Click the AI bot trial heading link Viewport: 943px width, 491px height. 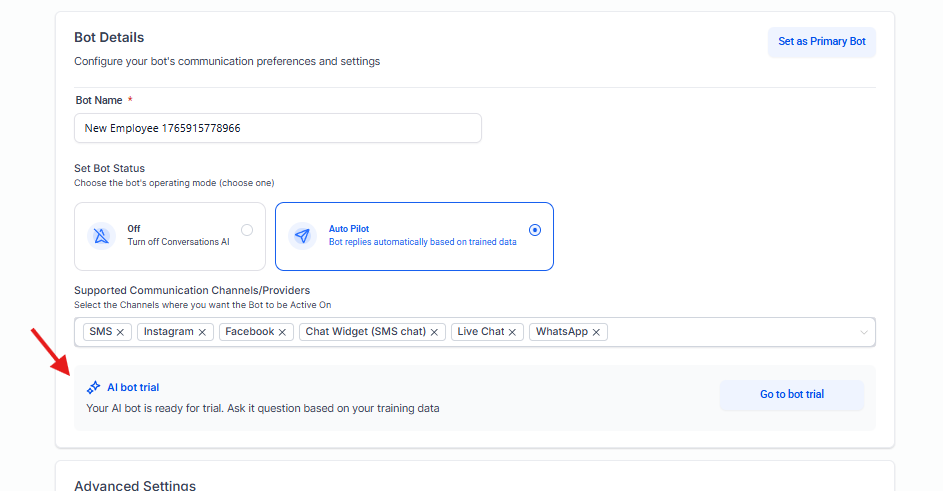point(133,388)
